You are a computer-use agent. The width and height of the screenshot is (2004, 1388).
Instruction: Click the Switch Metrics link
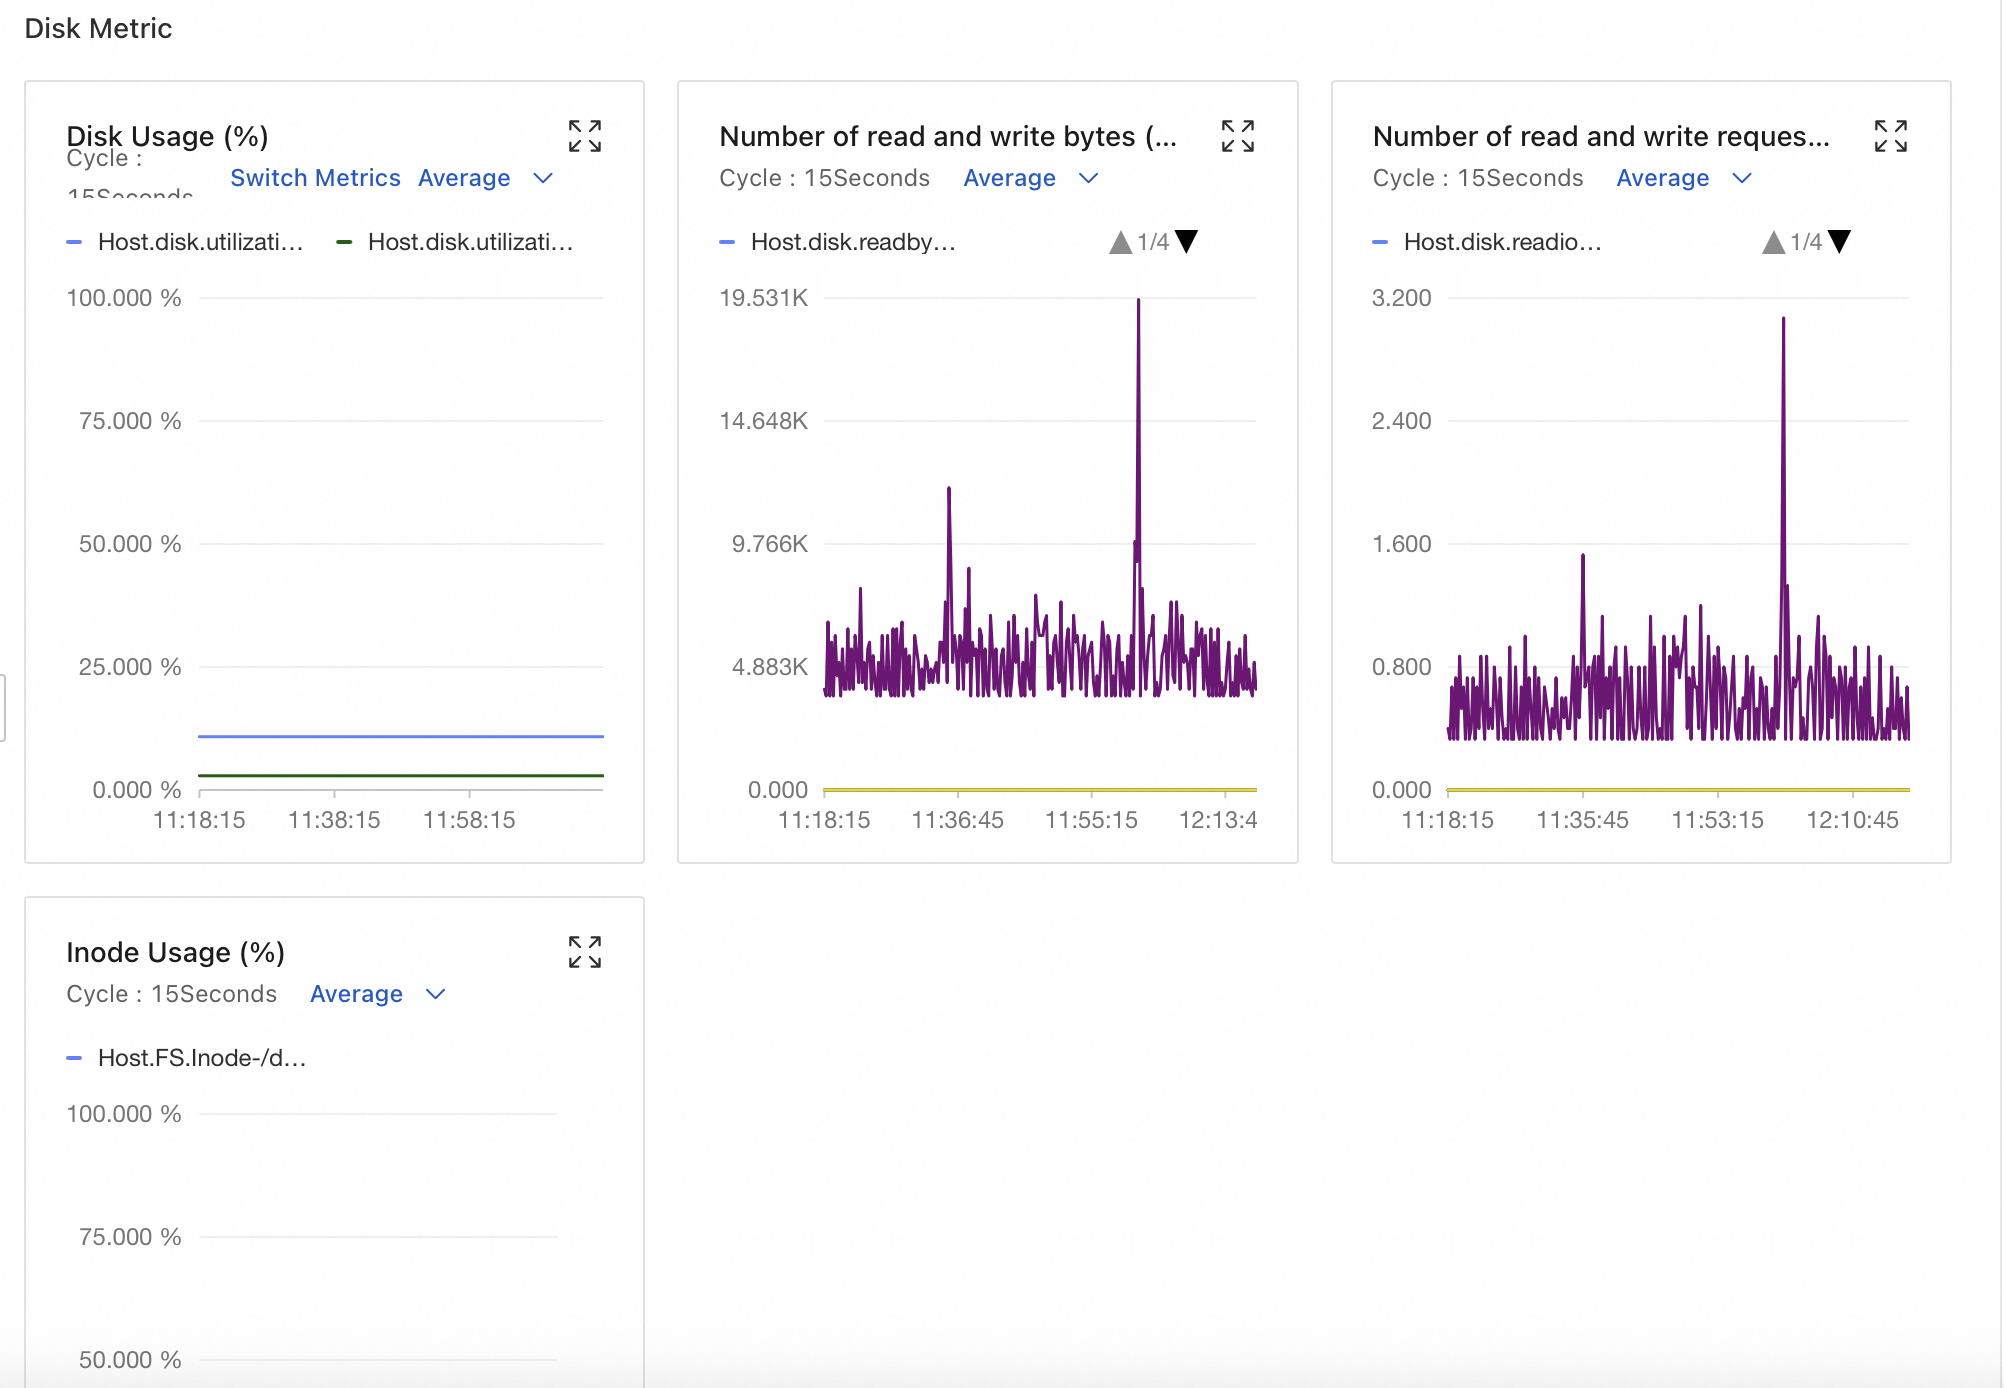[315, 178]
